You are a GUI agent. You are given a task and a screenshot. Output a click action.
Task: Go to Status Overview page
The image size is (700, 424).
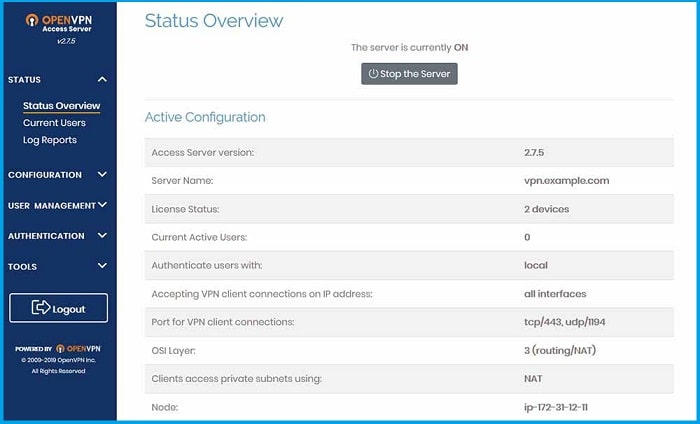[62, 106]
